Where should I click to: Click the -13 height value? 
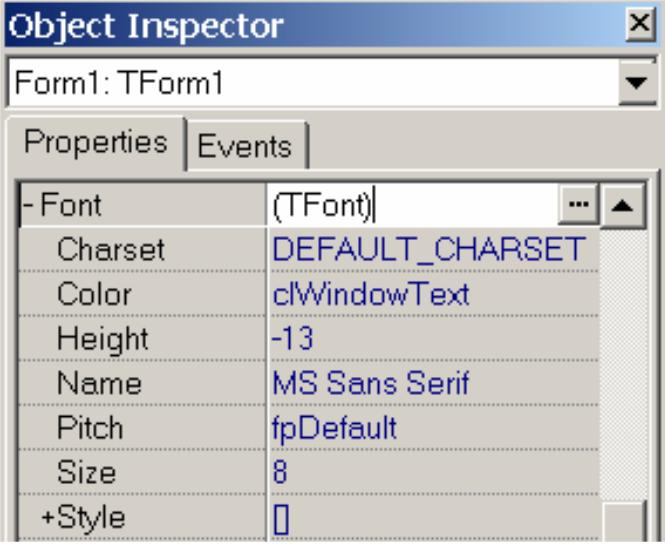(293, 338)
